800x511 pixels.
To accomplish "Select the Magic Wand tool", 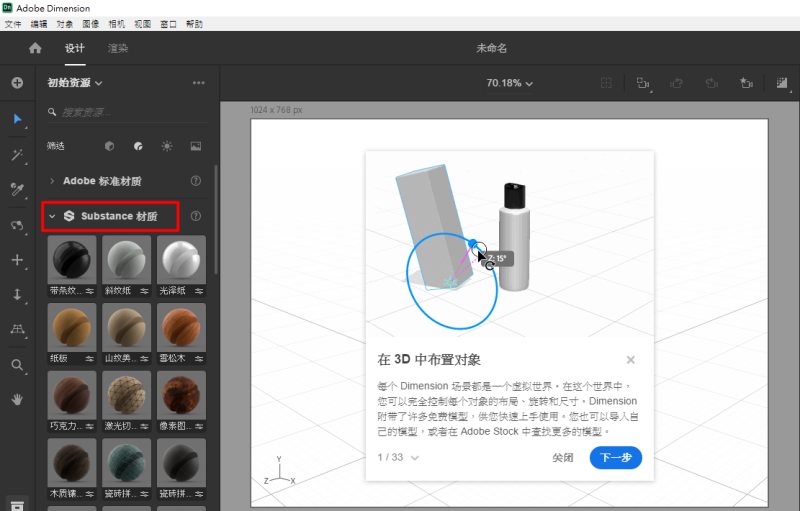I will point(17,155).
